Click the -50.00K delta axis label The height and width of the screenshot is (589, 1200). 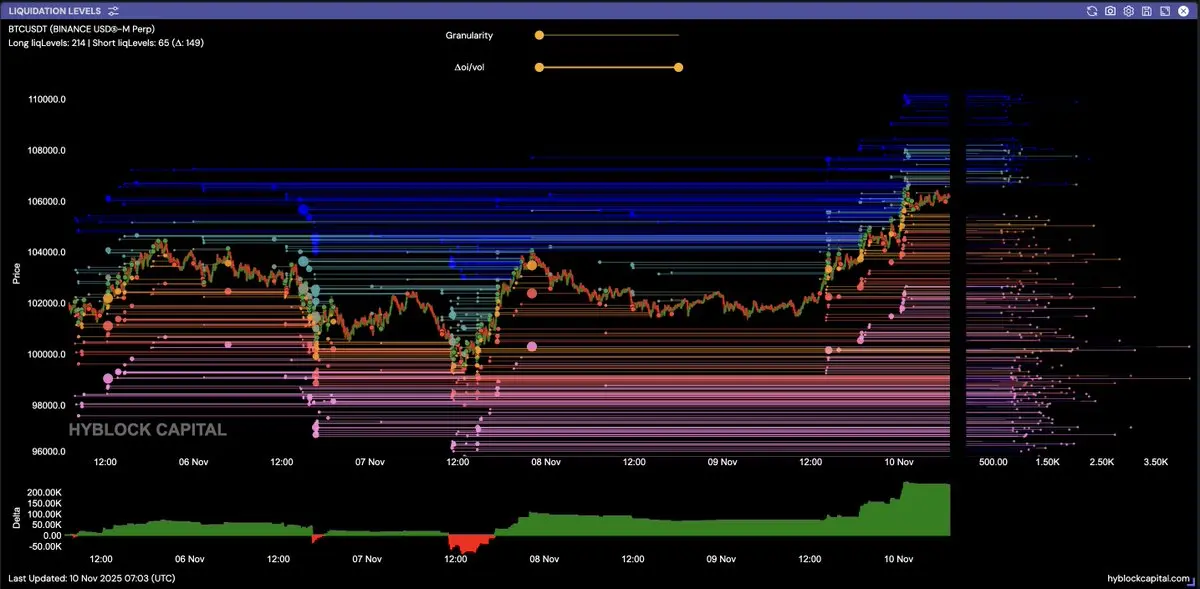46,546
